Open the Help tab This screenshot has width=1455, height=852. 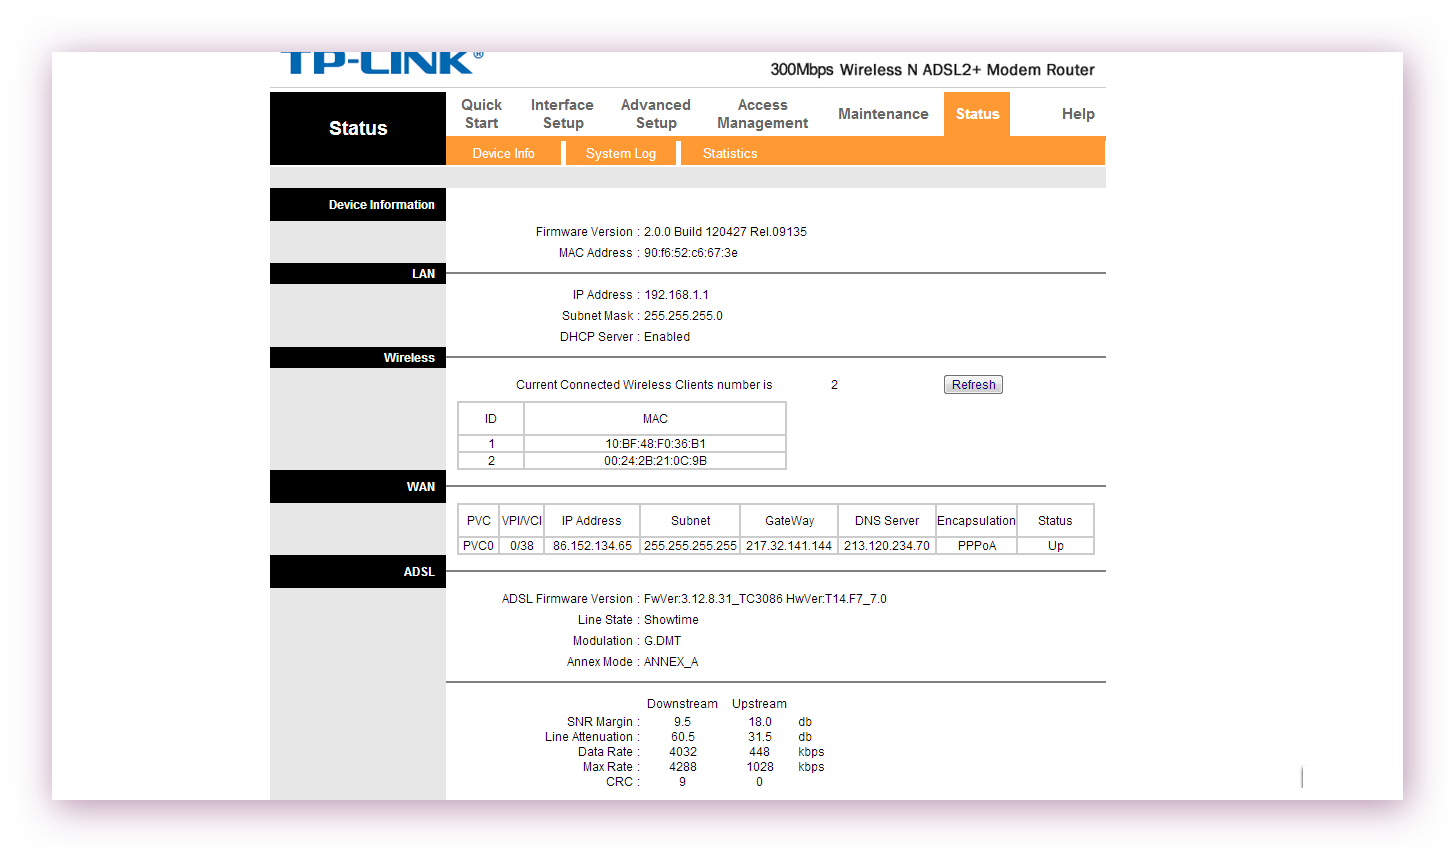click(x=1077, y=114)
